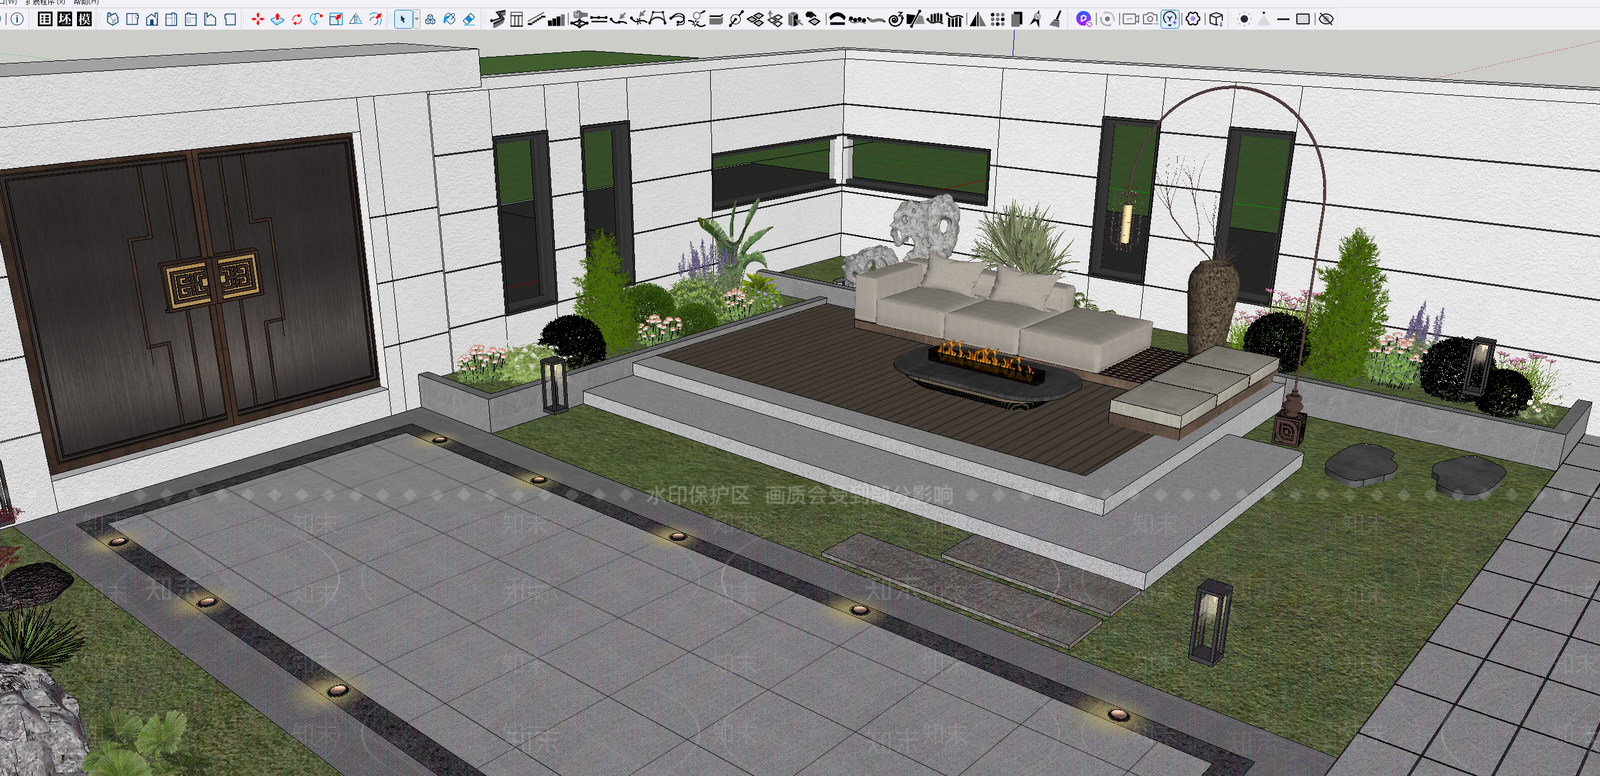
Task: Activate the red Rotate tool
Action: [297, 19]
